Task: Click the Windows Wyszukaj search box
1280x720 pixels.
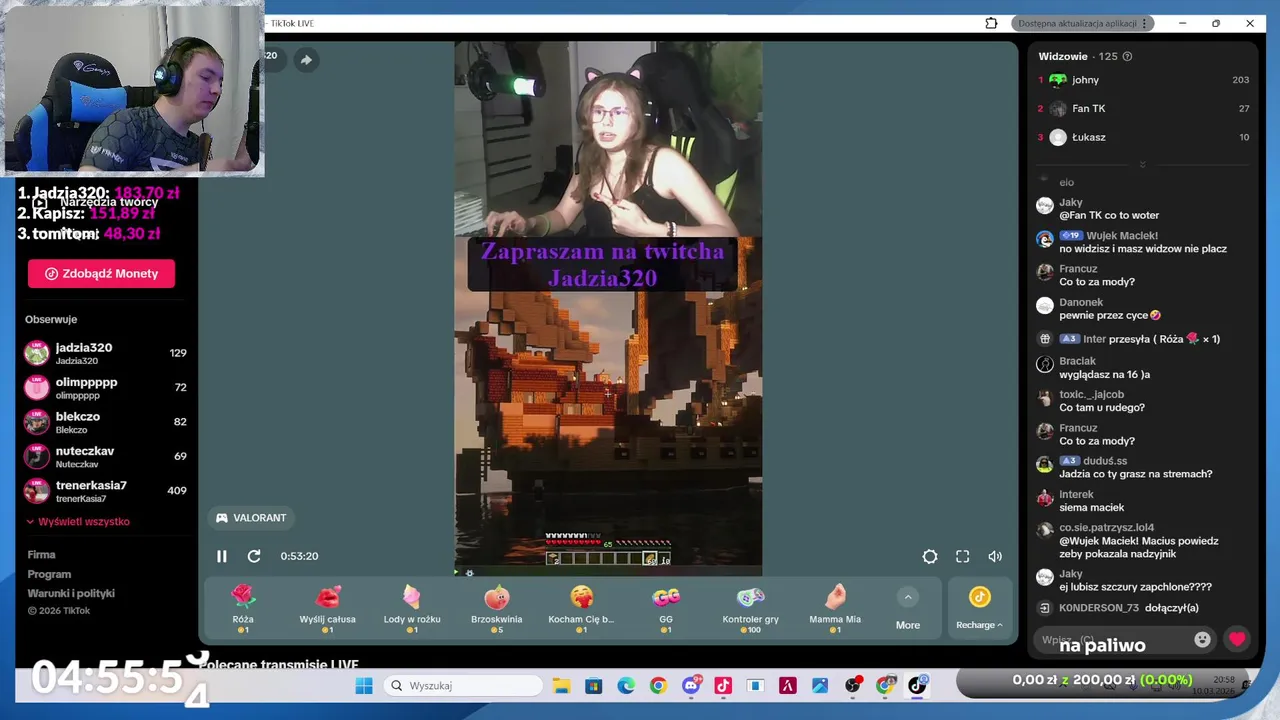Action: 463,685
